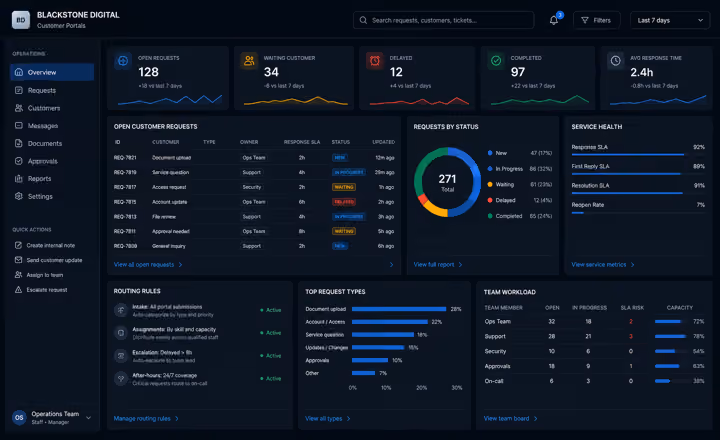Click View service metrics link

pos(602,265)
